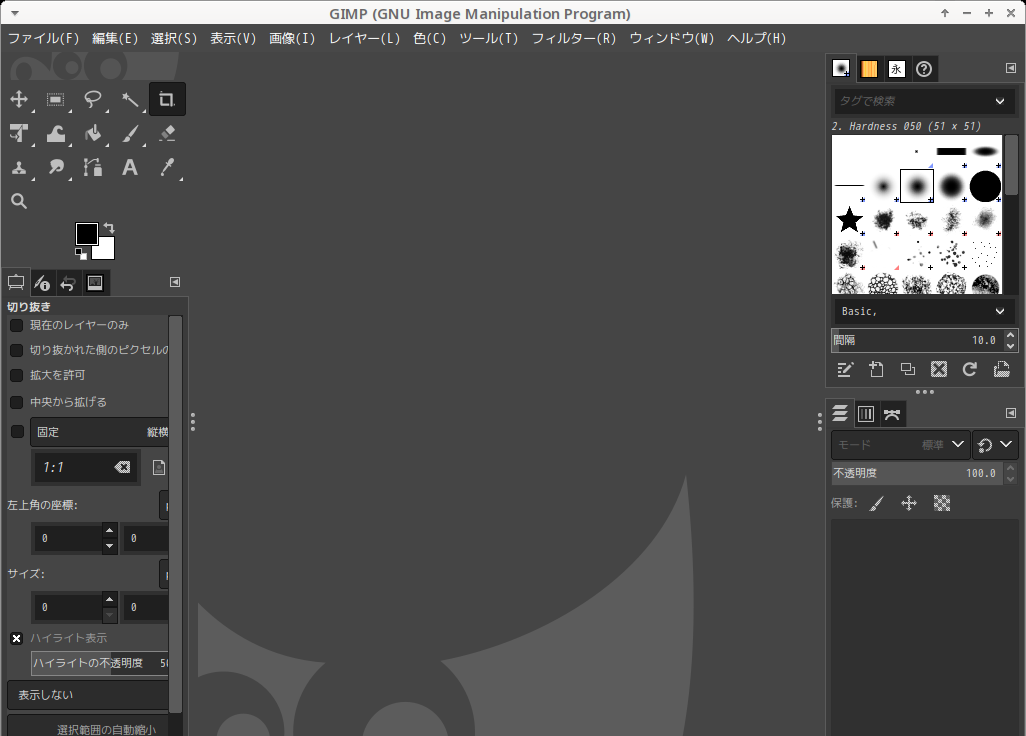Select the Zoom magnifier tool
Viewport: 1026px width, 736px height.
[x=19, y=202]
